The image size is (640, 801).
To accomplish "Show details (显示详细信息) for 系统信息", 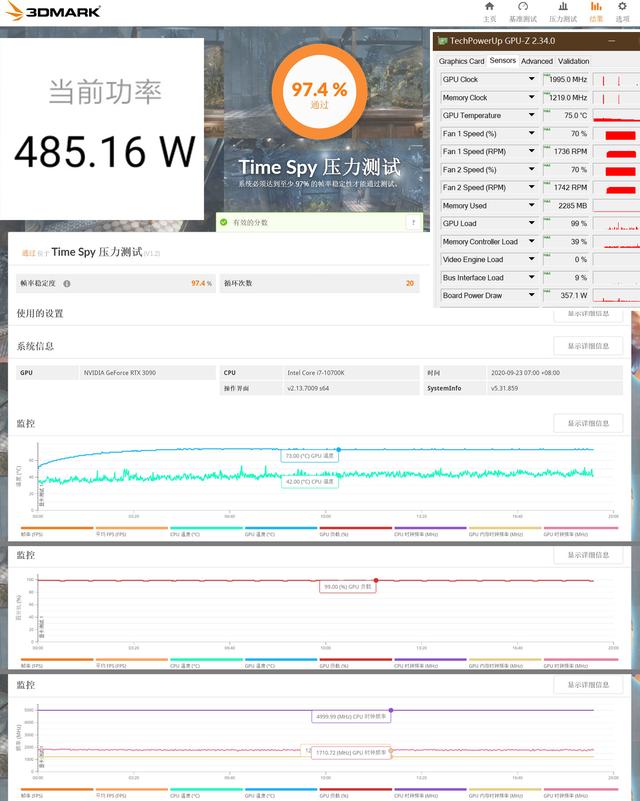I will 588,346.
